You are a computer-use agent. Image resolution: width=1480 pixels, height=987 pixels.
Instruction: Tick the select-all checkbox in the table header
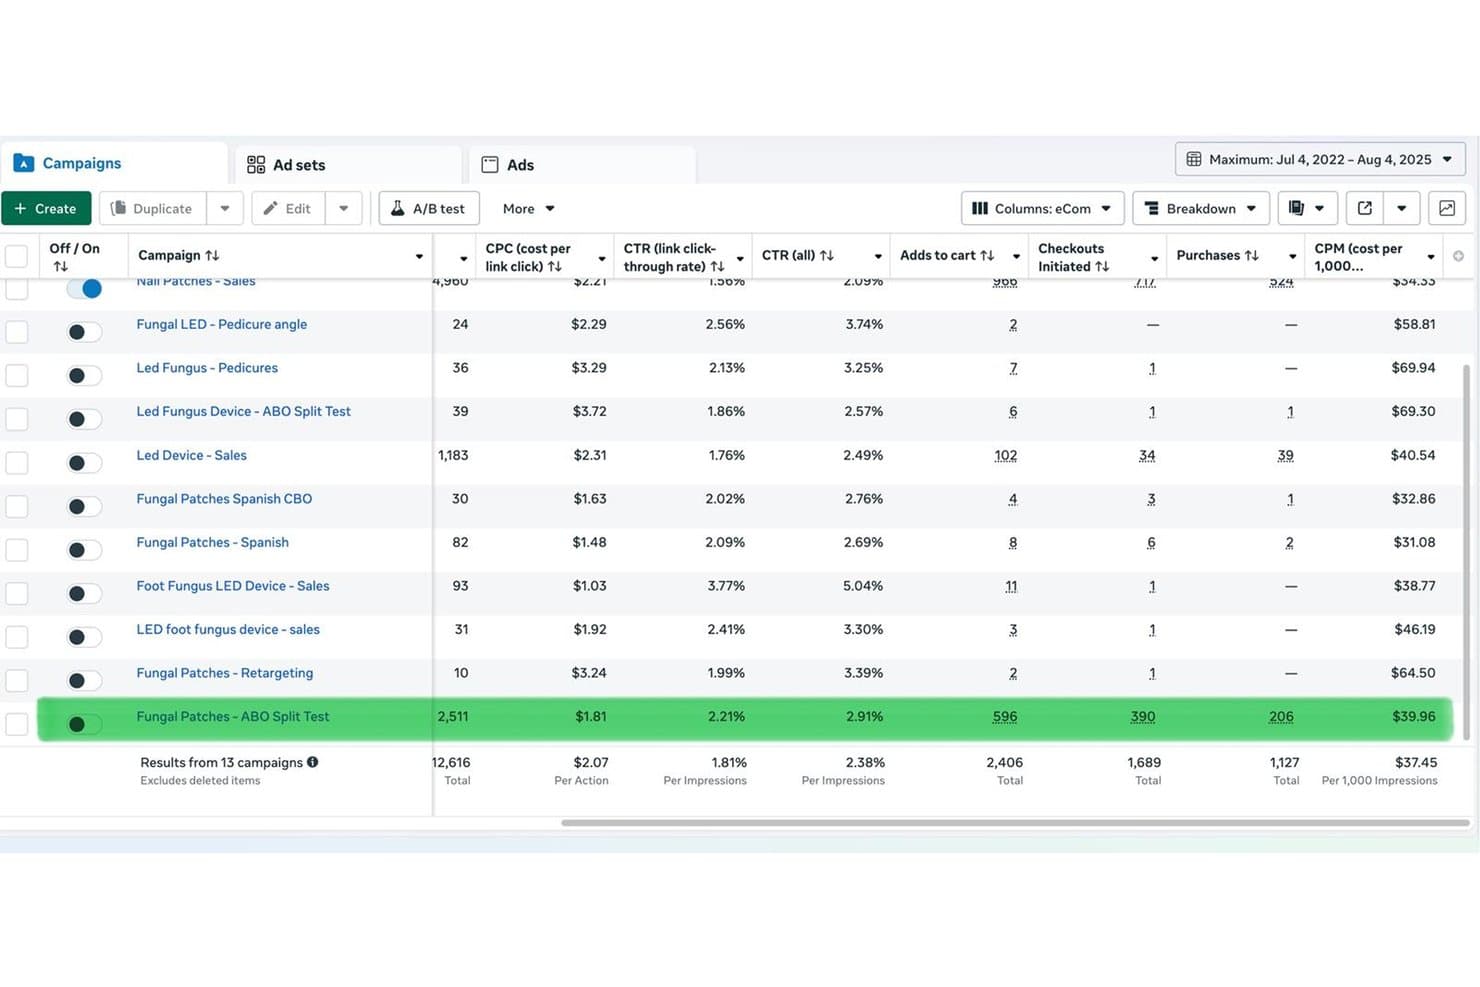(x=17, y=256)
